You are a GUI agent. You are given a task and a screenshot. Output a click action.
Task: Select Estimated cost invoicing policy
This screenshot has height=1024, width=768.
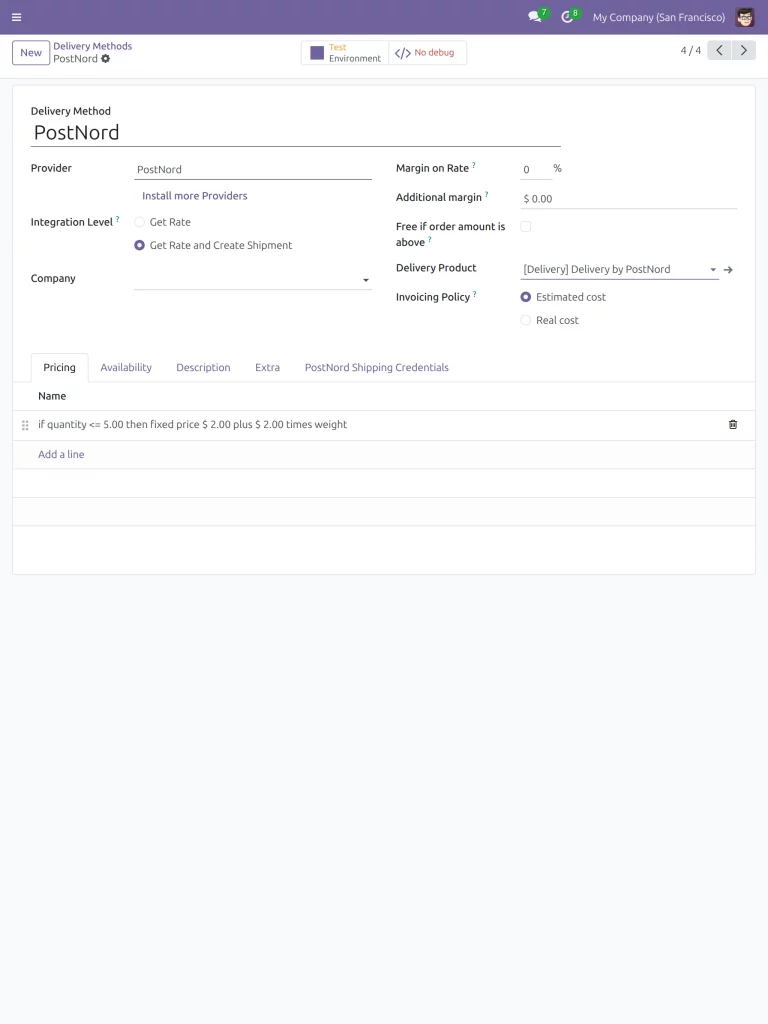(x=526, y=297)
